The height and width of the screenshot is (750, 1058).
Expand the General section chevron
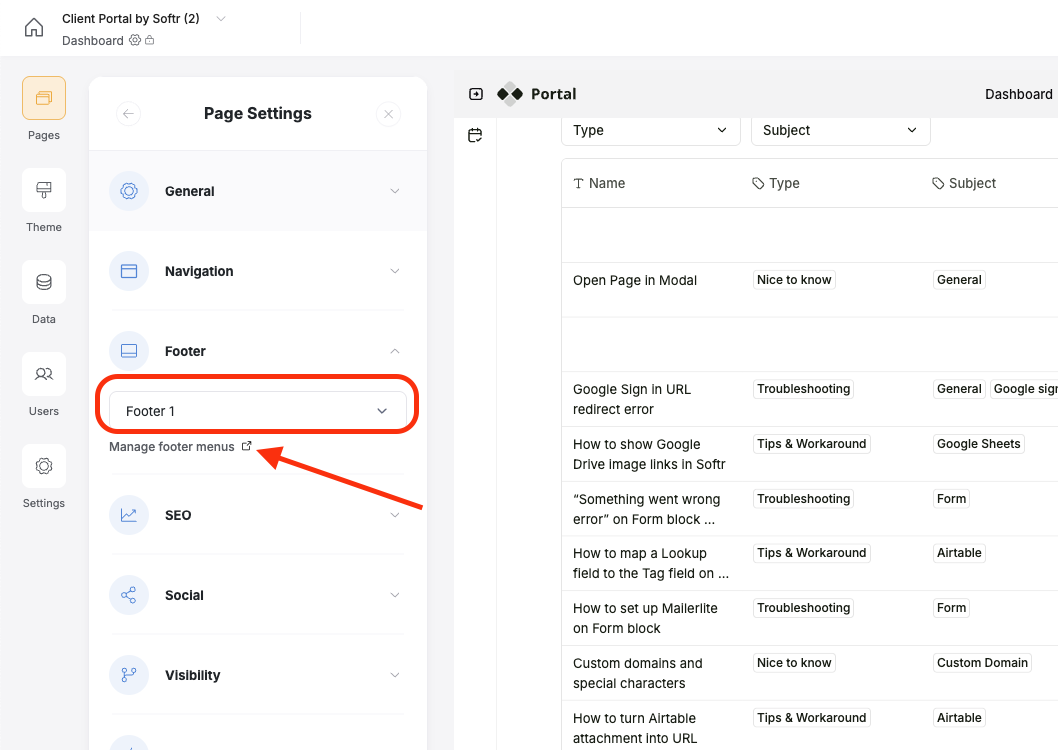point(395,191)
